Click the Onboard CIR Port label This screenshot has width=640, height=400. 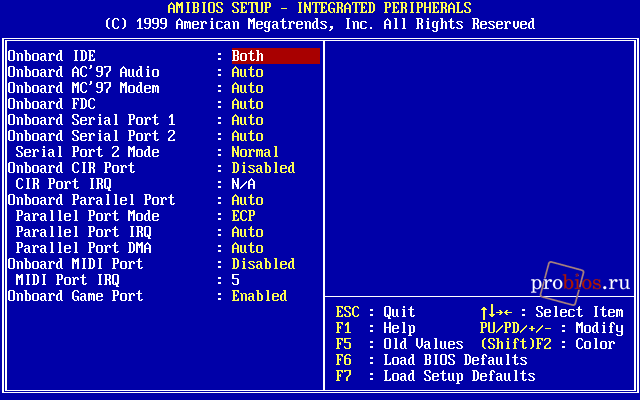(x=71, y=168)
